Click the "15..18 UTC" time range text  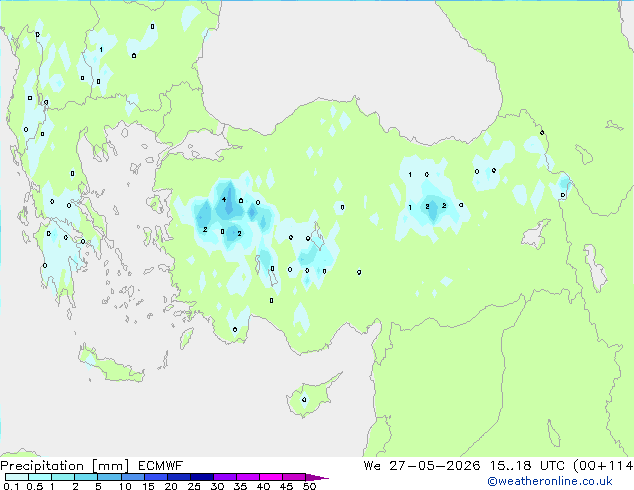(528, 466)
